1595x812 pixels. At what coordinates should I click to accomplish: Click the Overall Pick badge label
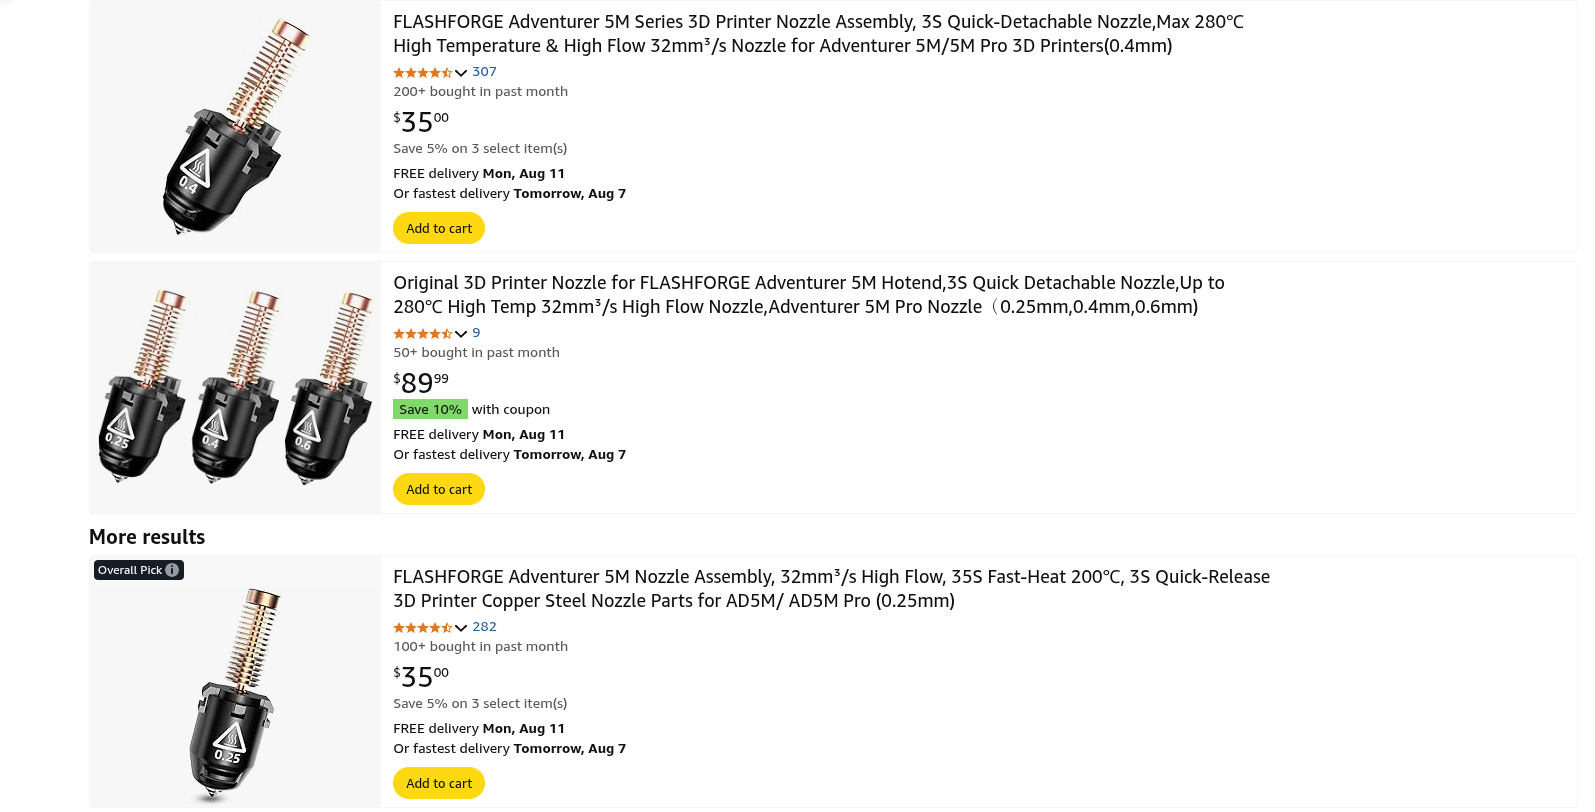tap(130, 570)
